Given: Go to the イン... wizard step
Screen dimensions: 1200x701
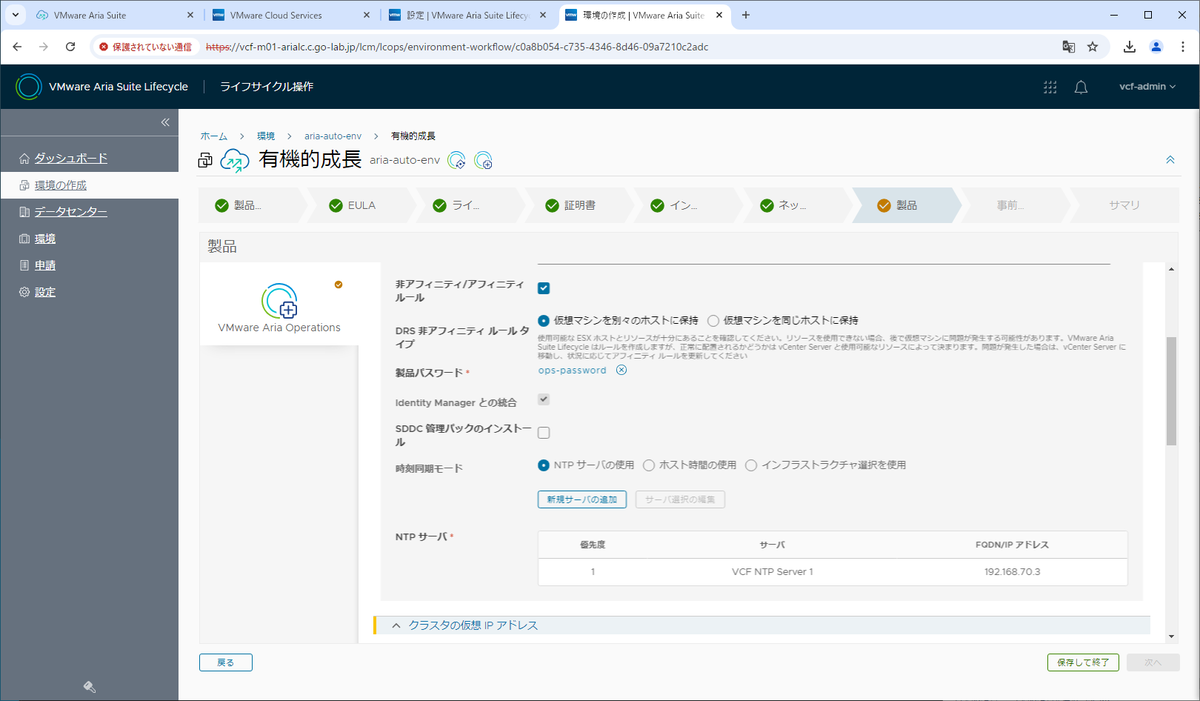Looking at the screenshot, I should [686, 205].
